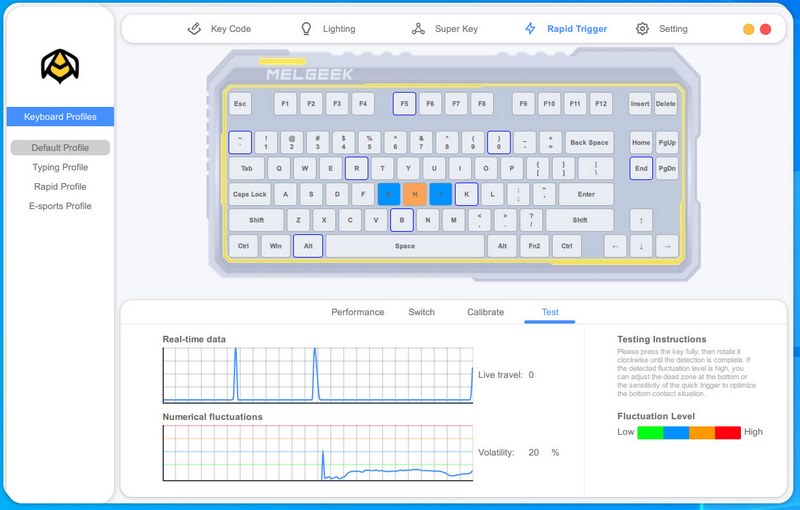800x510 pixels.
Task: Click the red high fluctuation swatch
Action: (728, 432)
